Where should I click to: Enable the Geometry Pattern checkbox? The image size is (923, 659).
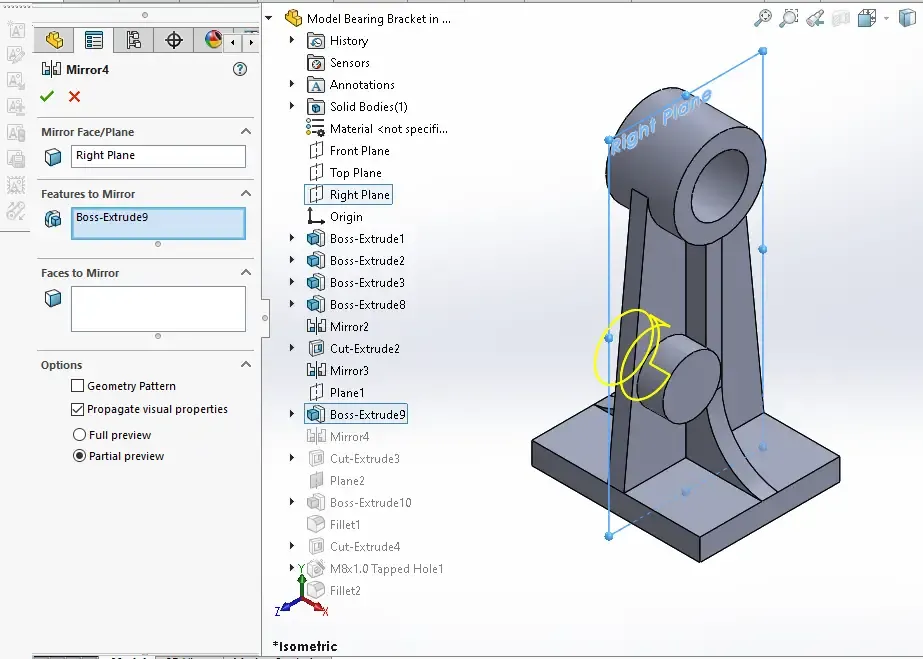pyautogui.click(x=77, y=385)
